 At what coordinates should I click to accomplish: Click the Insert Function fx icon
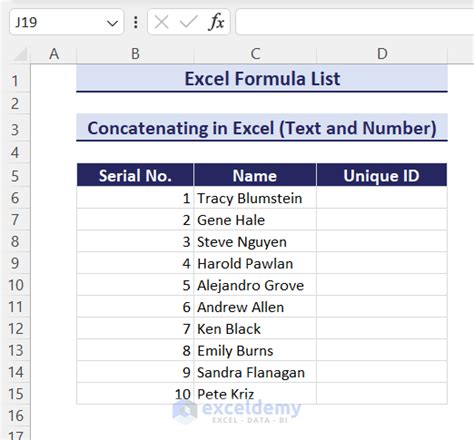pos(217,22)
